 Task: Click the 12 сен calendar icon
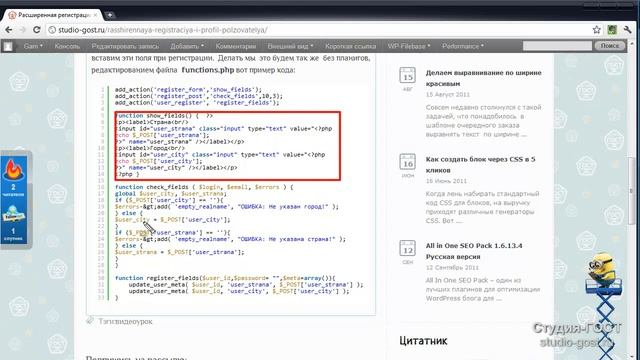click(407, 249)
